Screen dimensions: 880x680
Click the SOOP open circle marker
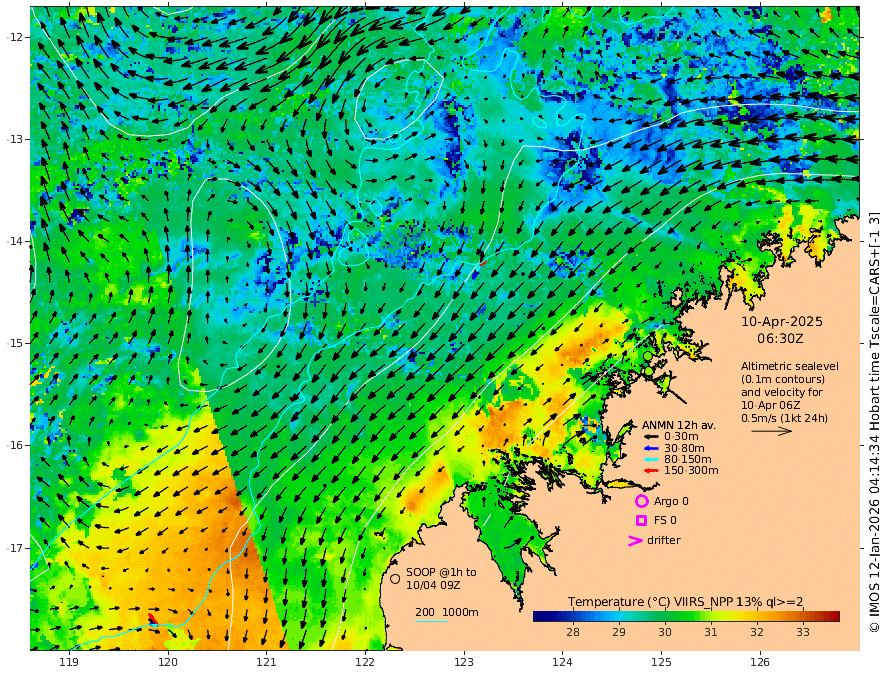pos(395,578)
